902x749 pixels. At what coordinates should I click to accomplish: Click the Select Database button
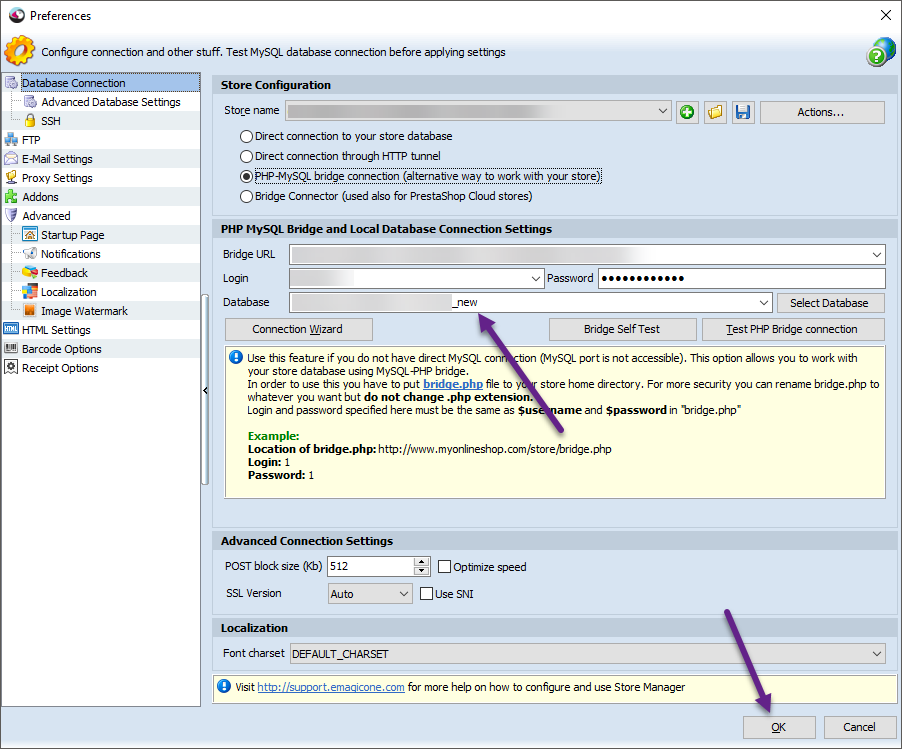point(830,303)
